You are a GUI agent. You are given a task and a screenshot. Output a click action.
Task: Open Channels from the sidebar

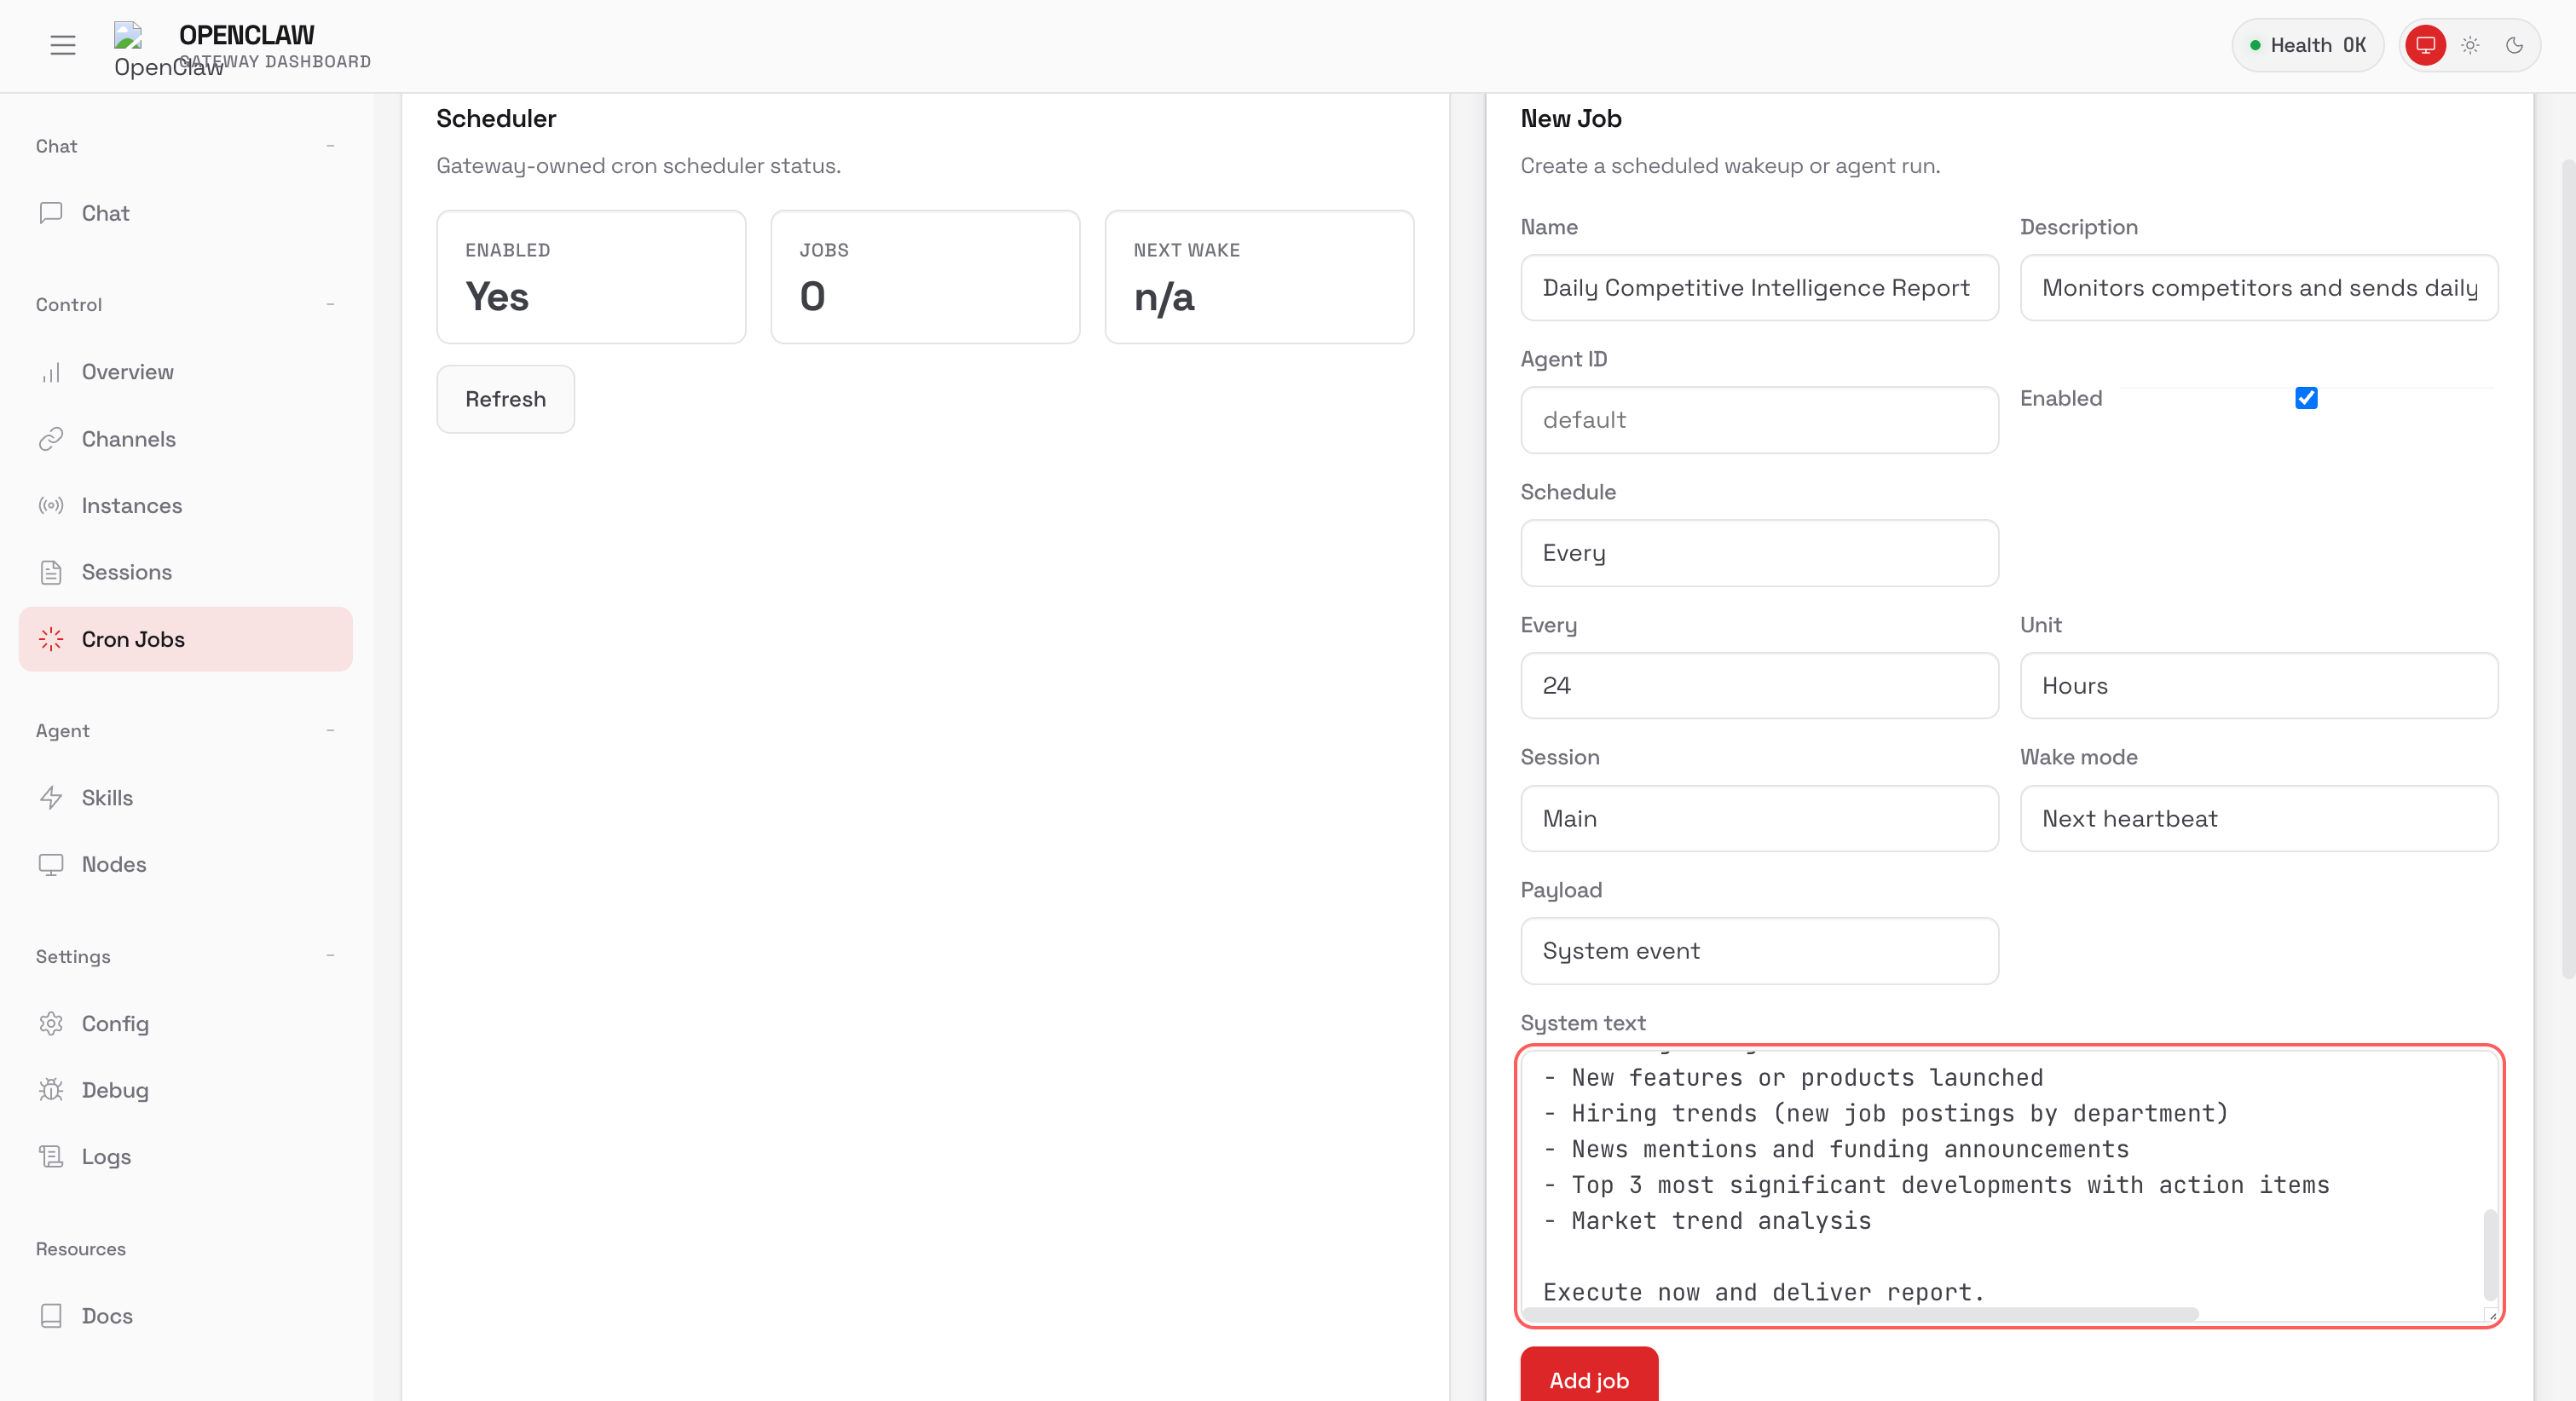click(128, 439)
